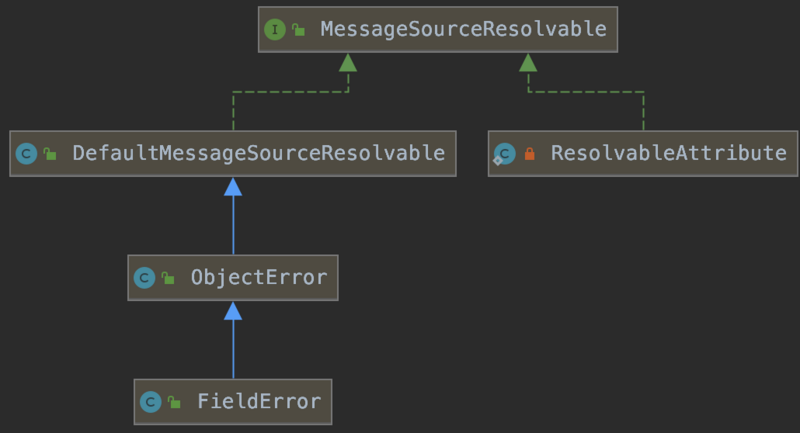The height and width of the screenshot is (433, 800).
Task: Click the green visibility icon beside FieldError
Action: [x=174, y=403]
